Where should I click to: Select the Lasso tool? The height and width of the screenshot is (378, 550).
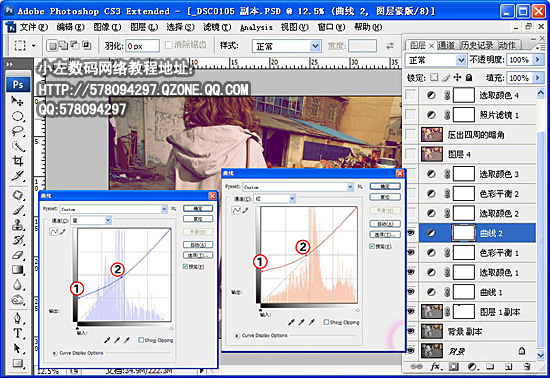(18, 131)
